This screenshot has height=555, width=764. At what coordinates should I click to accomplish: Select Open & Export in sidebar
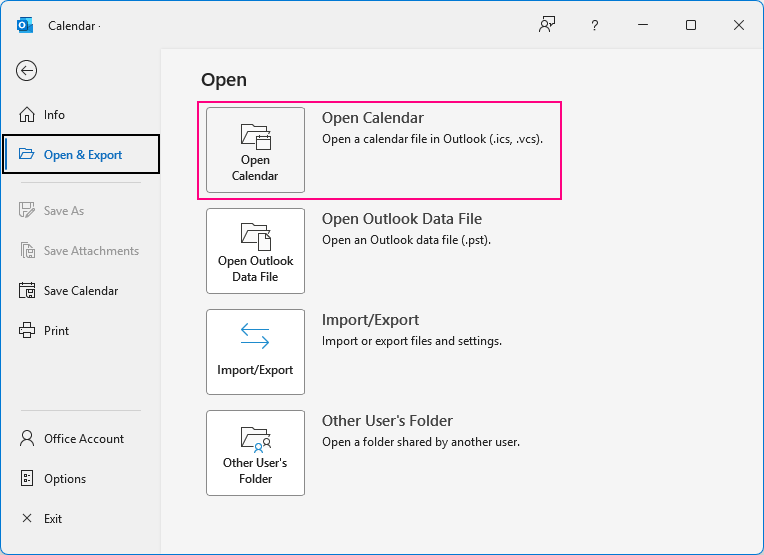point(81,154)
